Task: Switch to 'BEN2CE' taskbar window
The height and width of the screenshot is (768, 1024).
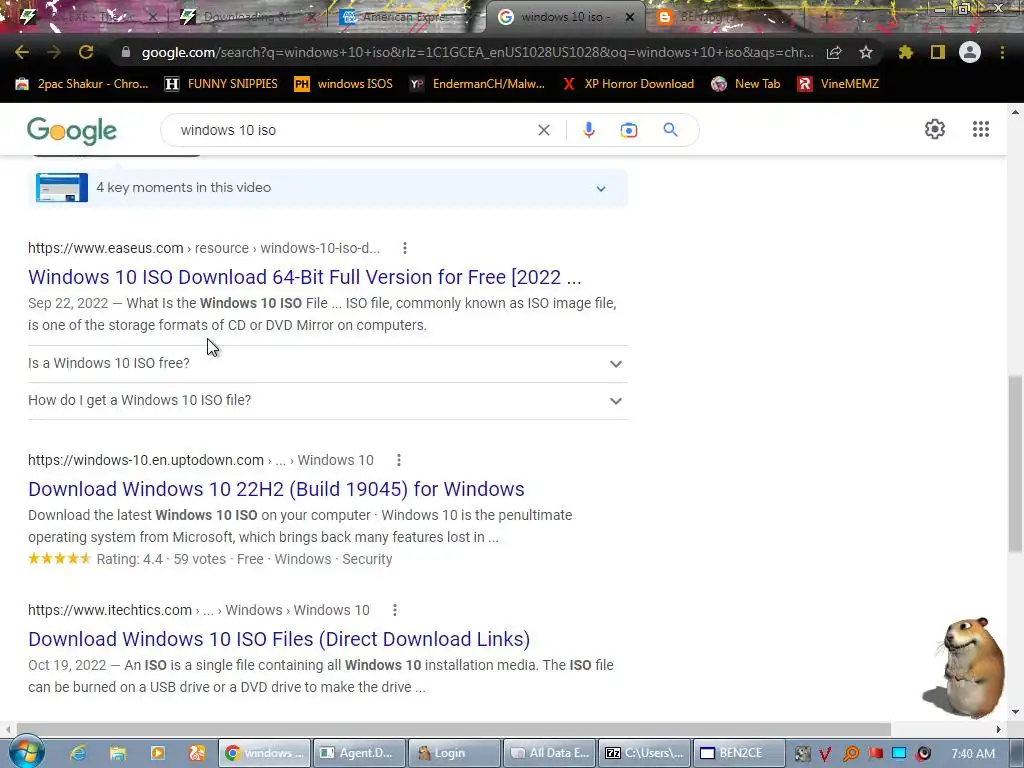Action: (739, 753)
